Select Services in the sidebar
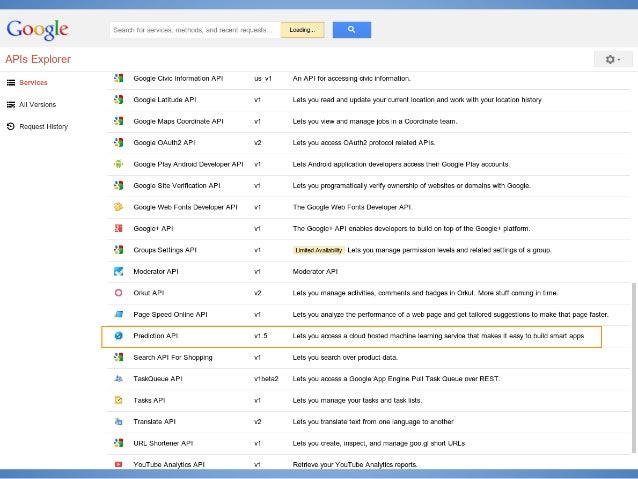 click(x=33, y=83)
